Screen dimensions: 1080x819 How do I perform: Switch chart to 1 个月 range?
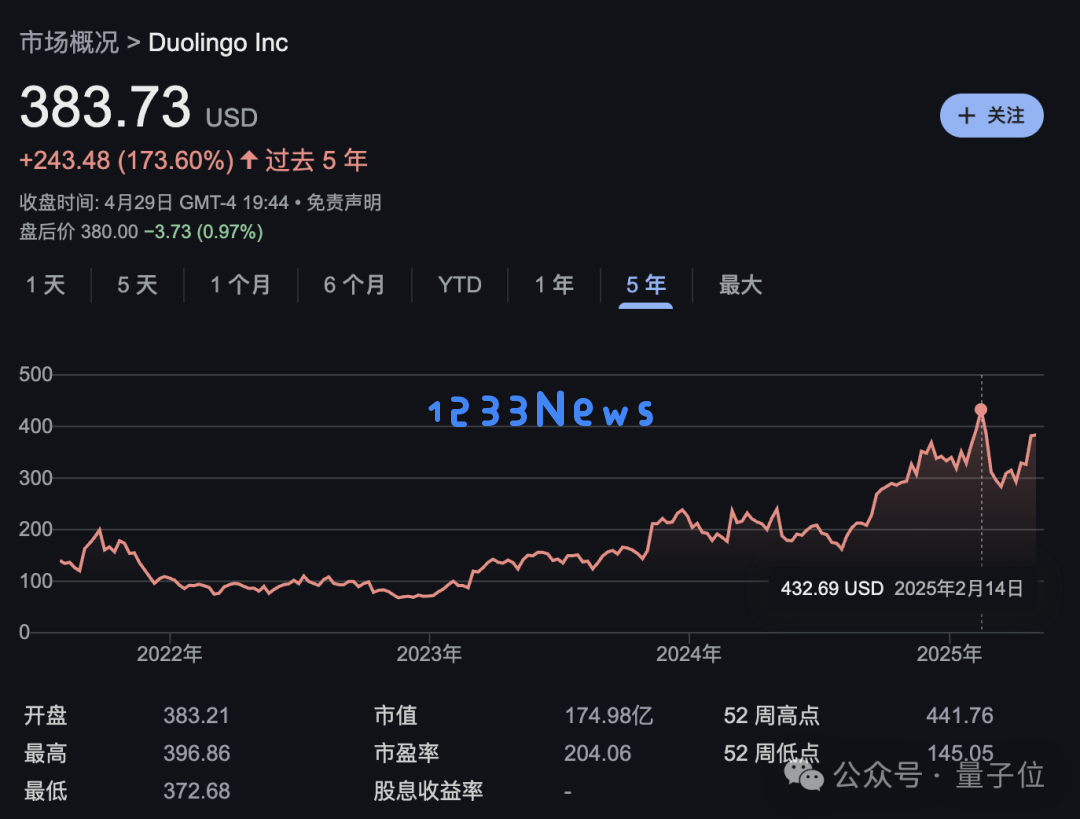(240, 284)
